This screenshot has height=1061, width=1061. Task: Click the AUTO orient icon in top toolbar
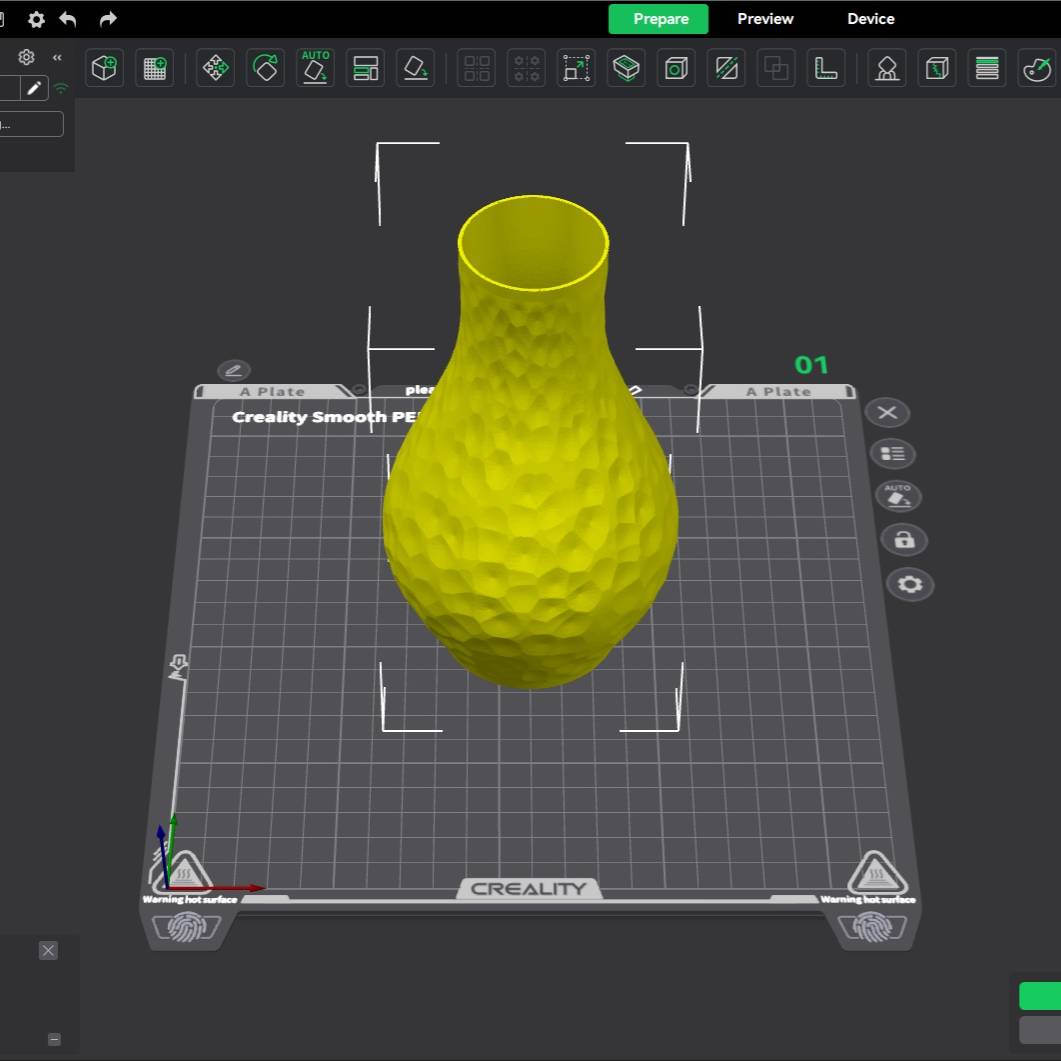click(x=315, y=68)
